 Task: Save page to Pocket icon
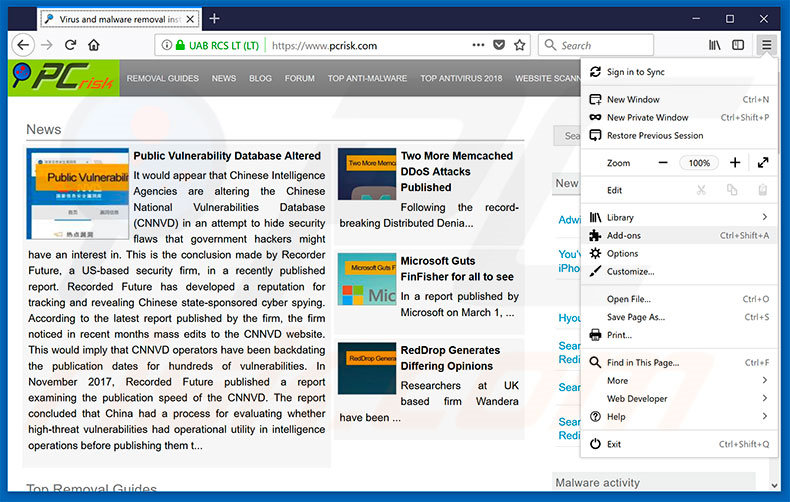(499, 45)
